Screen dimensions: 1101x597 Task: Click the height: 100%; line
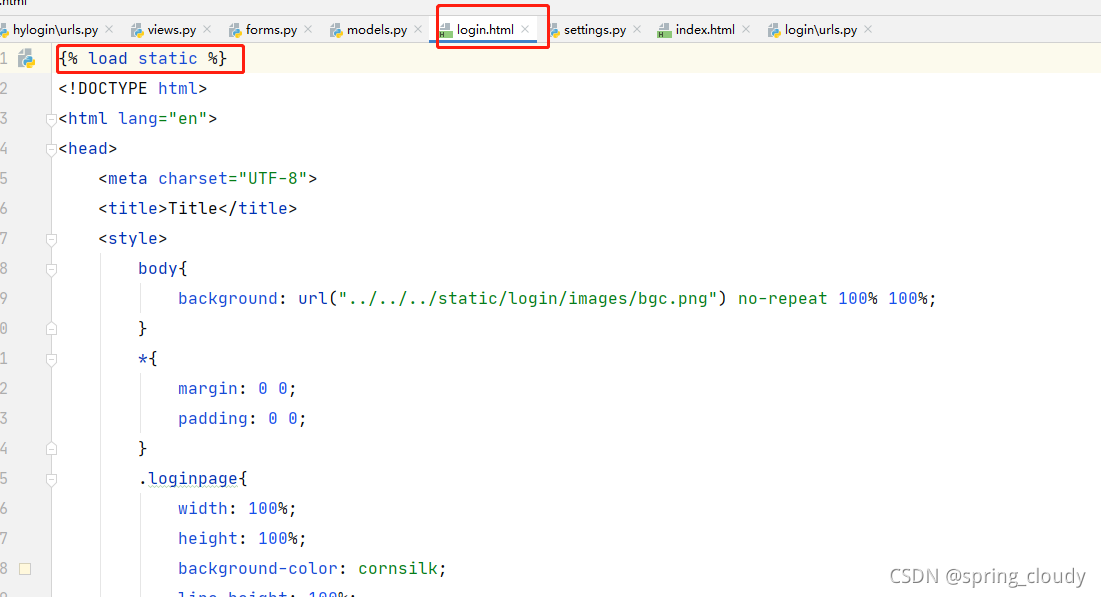coord(242,539)
